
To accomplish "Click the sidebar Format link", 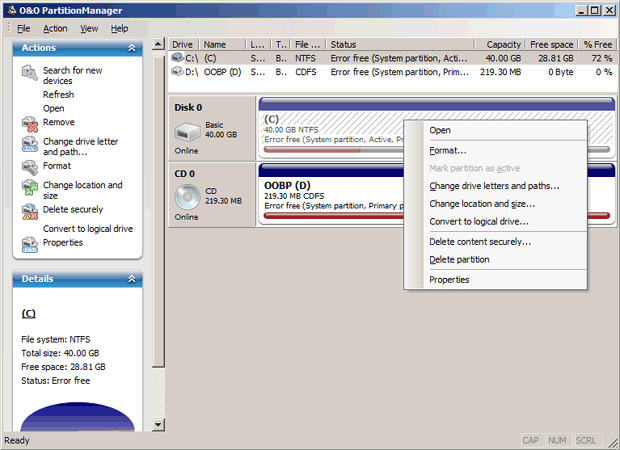I will pos(57,166).
